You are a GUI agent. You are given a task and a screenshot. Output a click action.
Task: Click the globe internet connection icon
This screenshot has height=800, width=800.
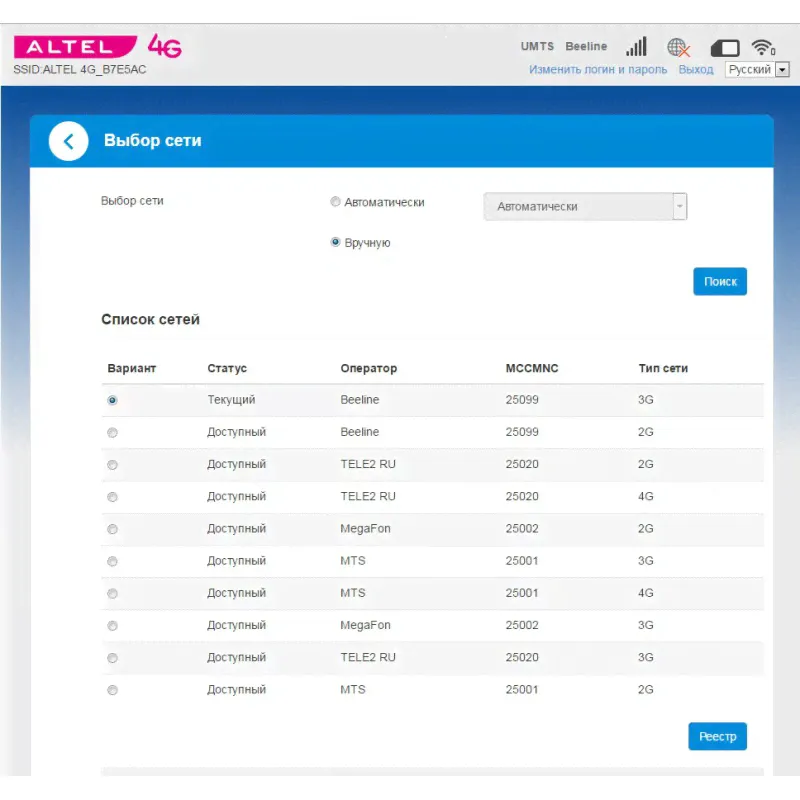tap(679, 48)
